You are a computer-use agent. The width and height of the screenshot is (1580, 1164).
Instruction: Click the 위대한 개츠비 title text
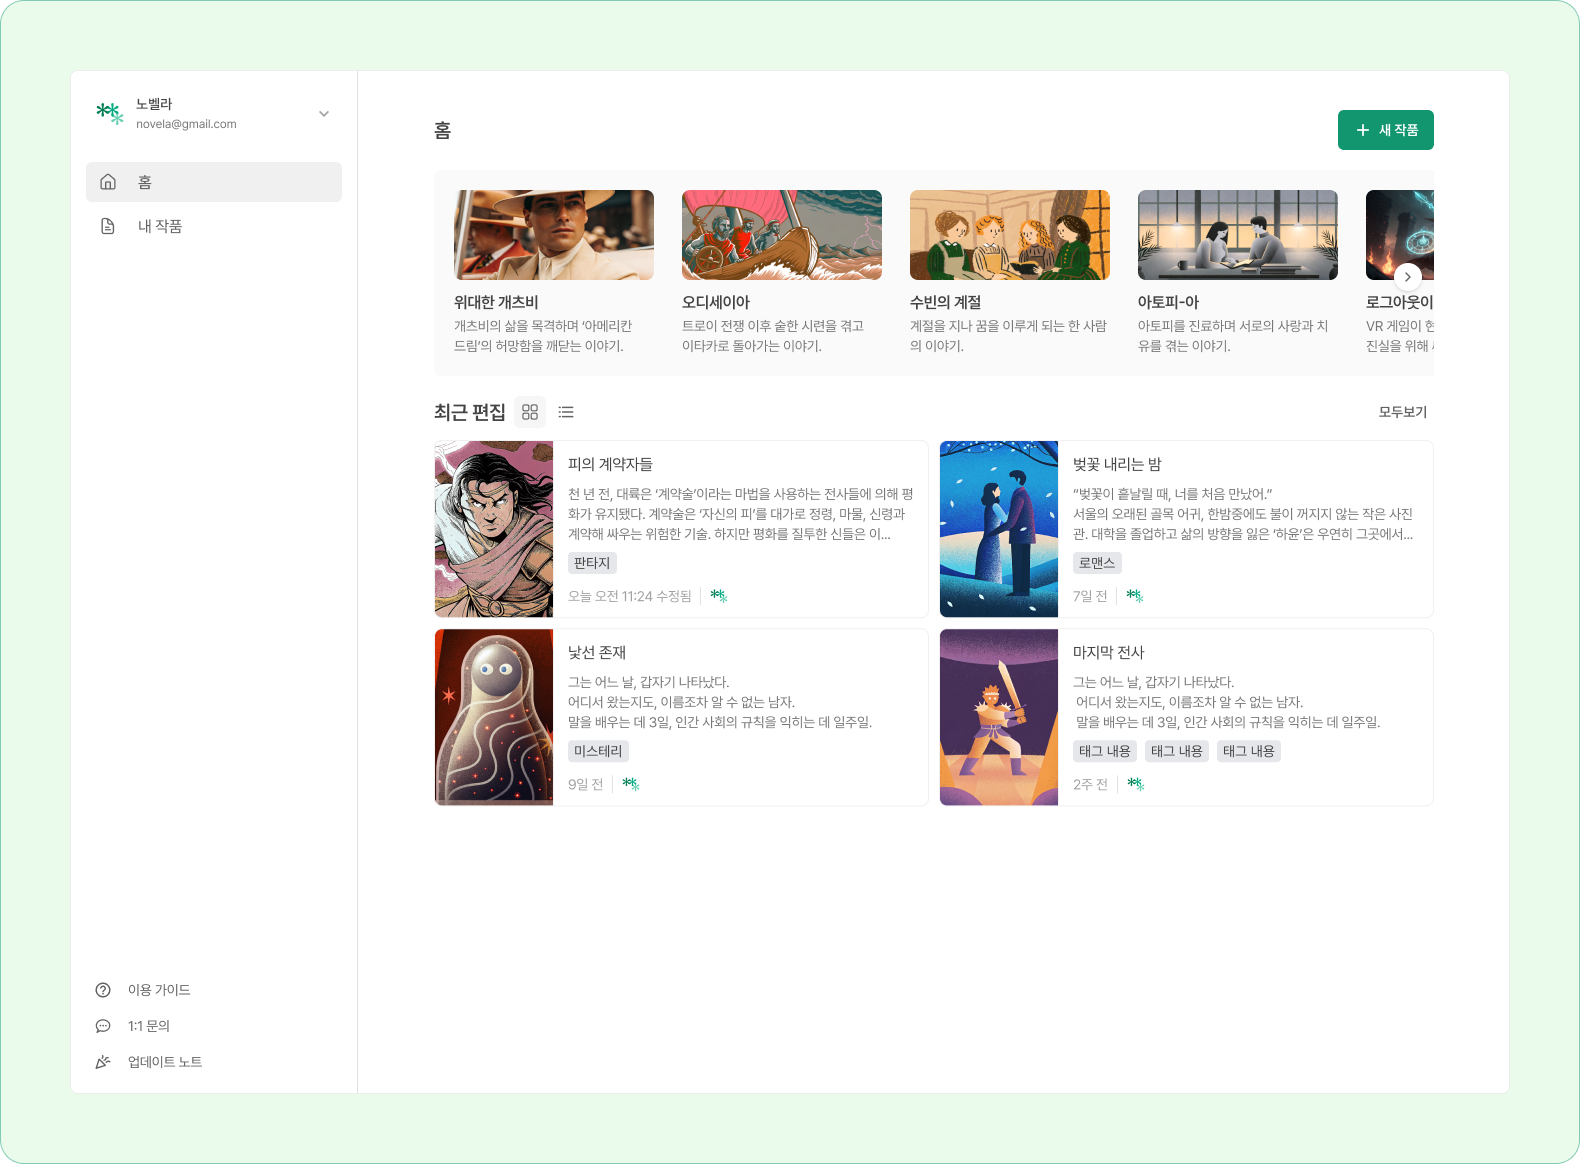496,302
